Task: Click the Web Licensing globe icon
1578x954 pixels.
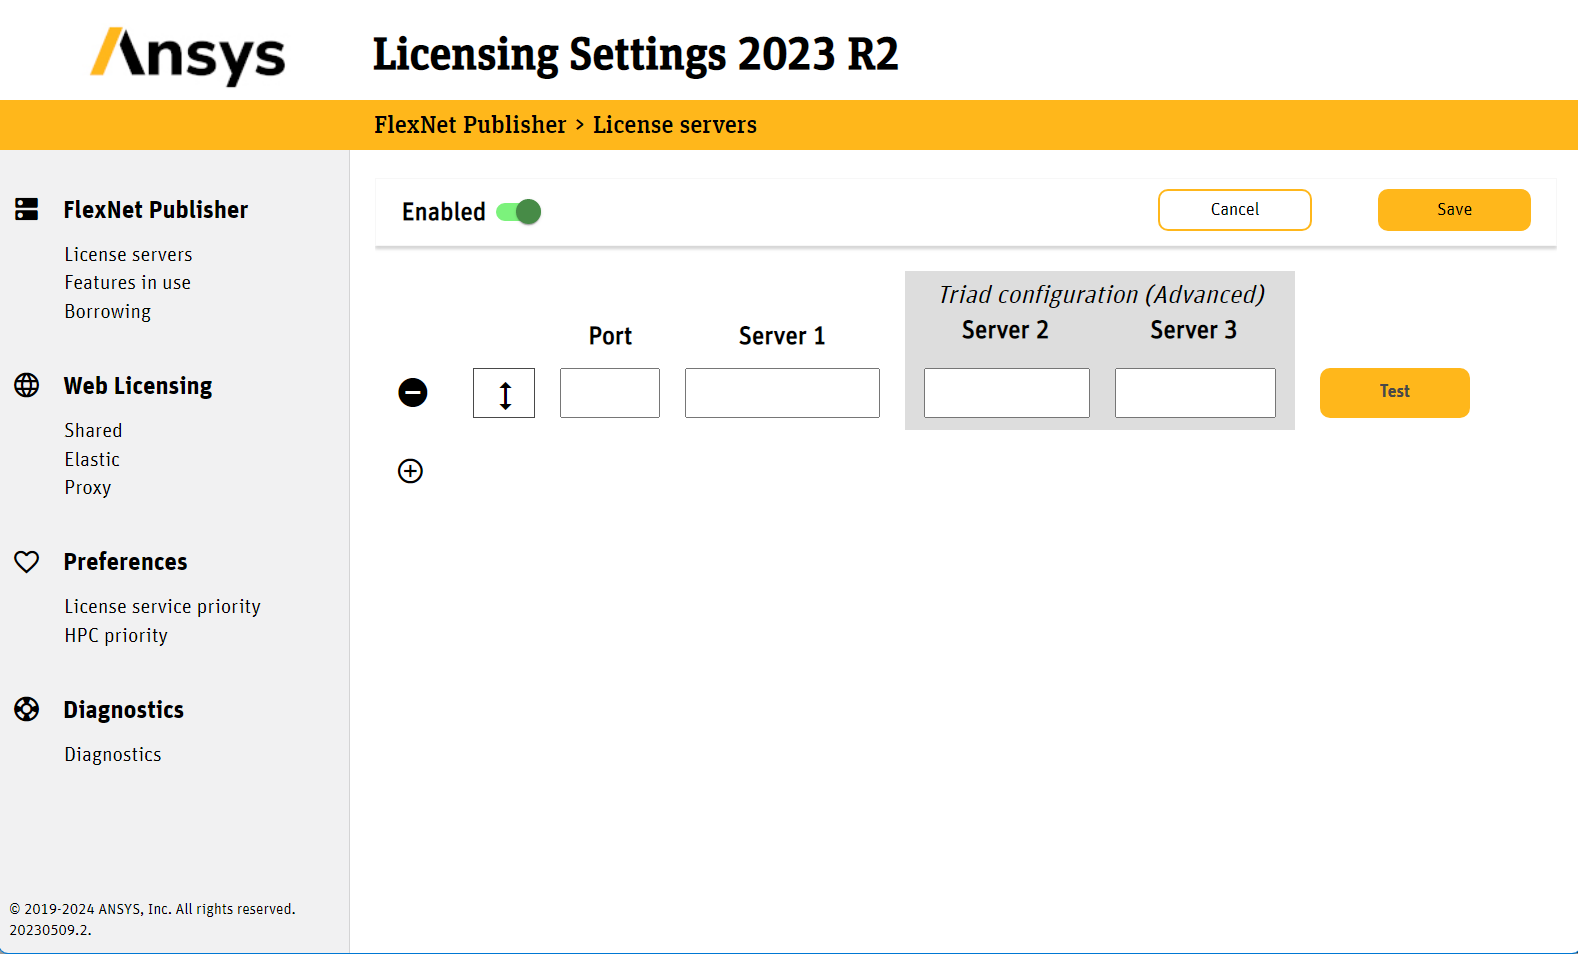Action: tap(27, 385)
